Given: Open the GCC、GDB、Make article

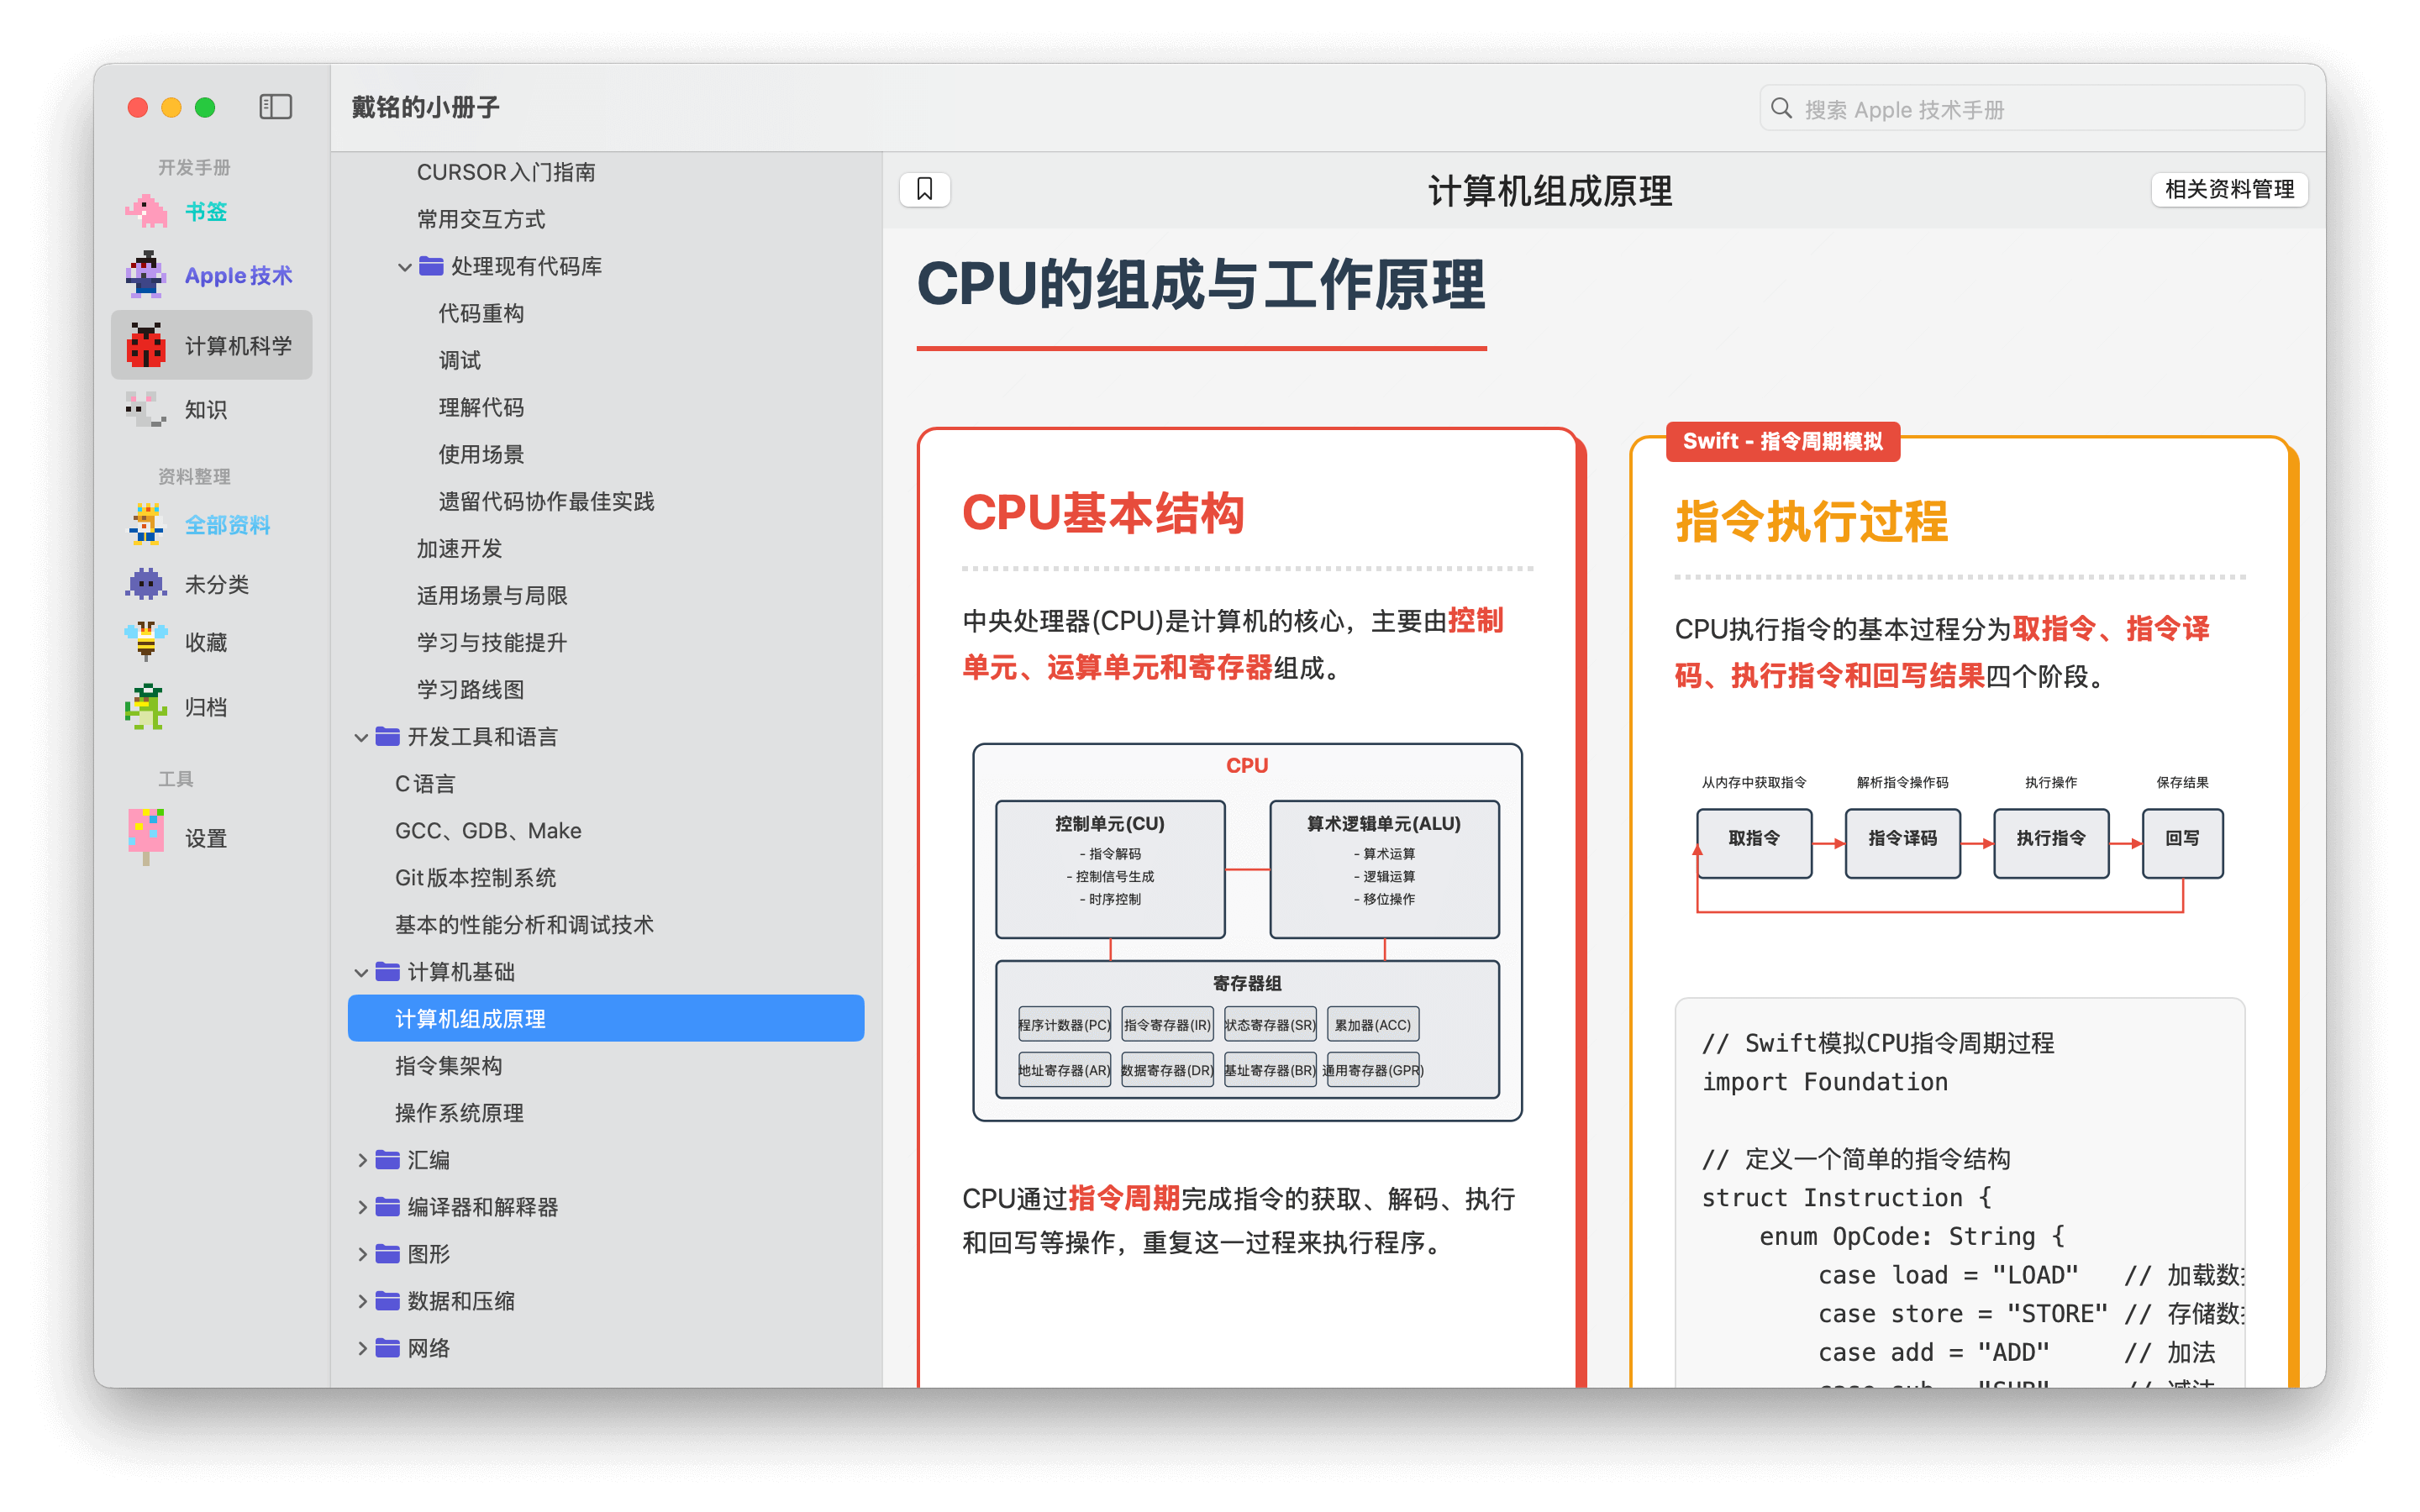Looking at the screenshot, I should 488,831.
